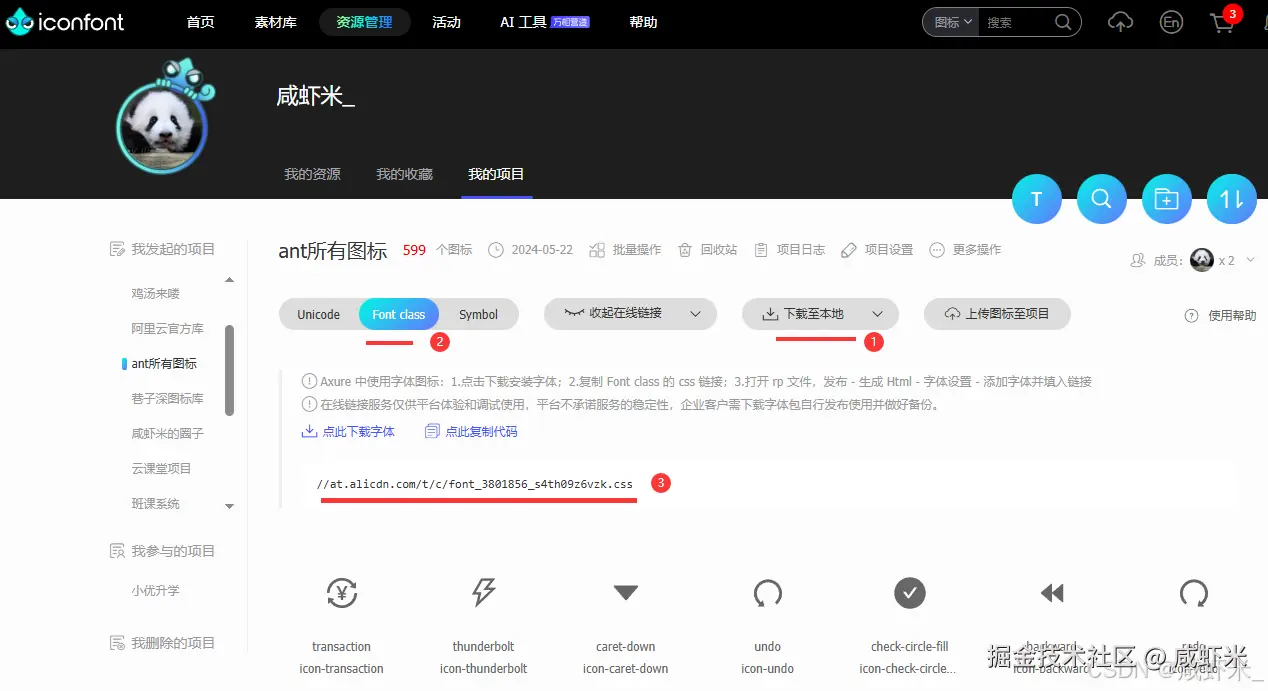Open the 图标 search category dropdown

pyautogui.click(x=949, y=21)
